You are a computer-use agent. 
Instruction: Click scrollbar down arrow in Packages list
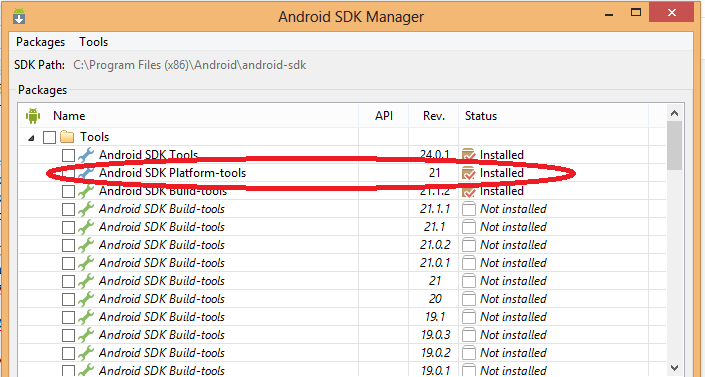(x=674, y=368)
